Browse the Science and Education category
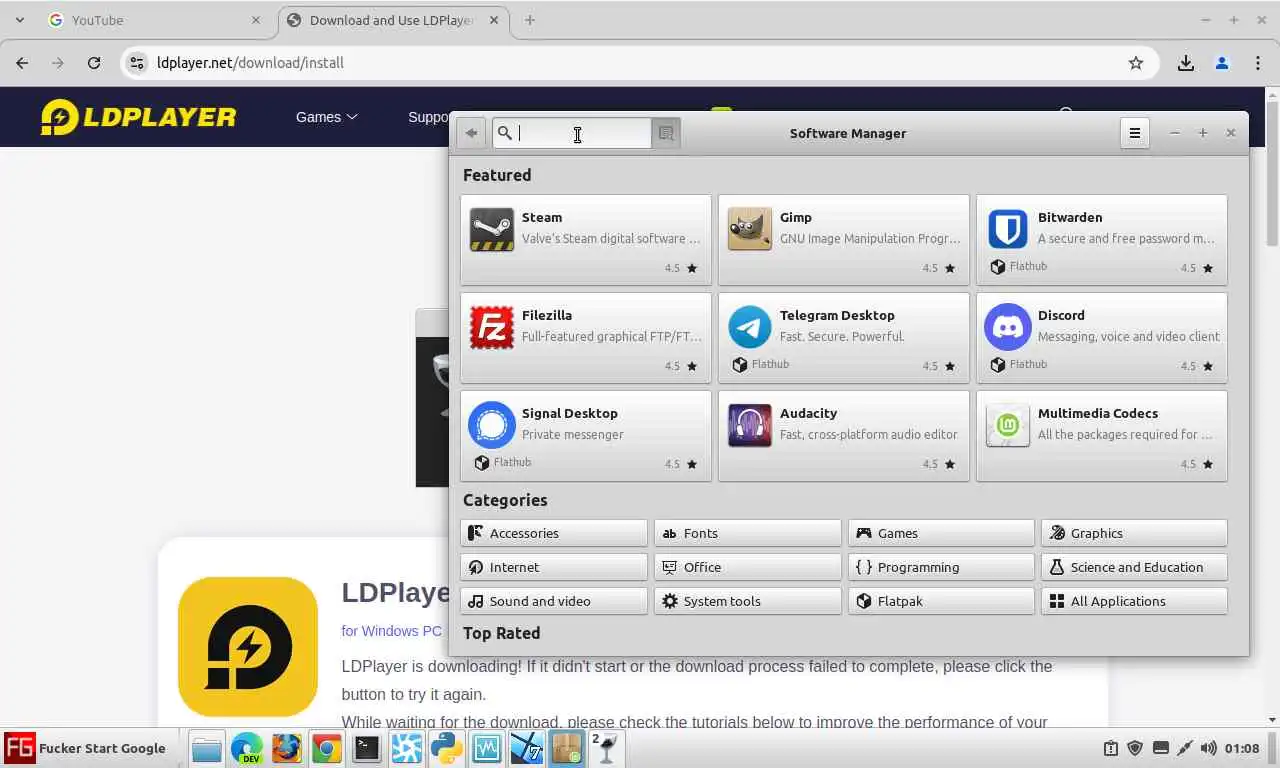Image resolution: width=1280 pixels, height=768 pixels. pyautogui.click(x=1134, y=567)
